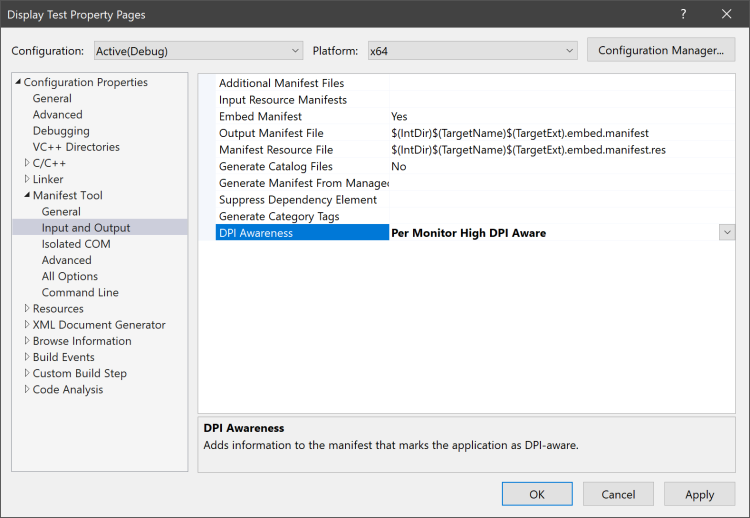750x518 pixels.
Task: Expand the C/C++ tree node
Action: [x=27, y=163]
